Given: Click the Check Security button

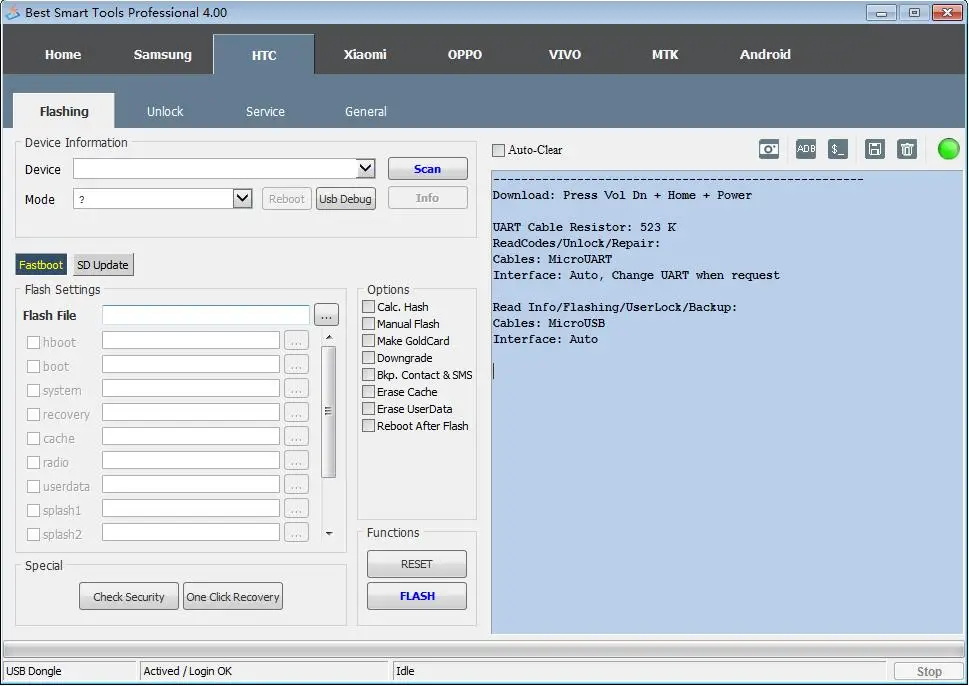Looking at the screenshot, I should click(x=129, y=596).
